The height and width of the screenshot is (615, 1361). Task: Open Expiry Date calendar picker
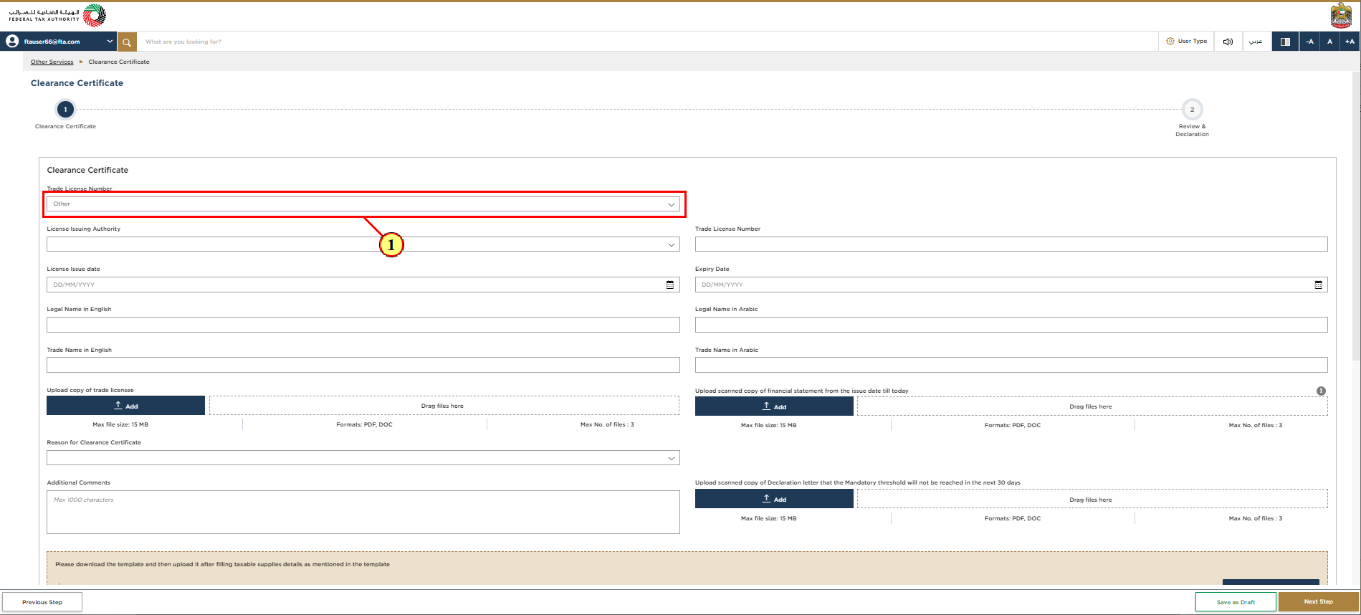pyautogui.click(x=1318, y=285)
